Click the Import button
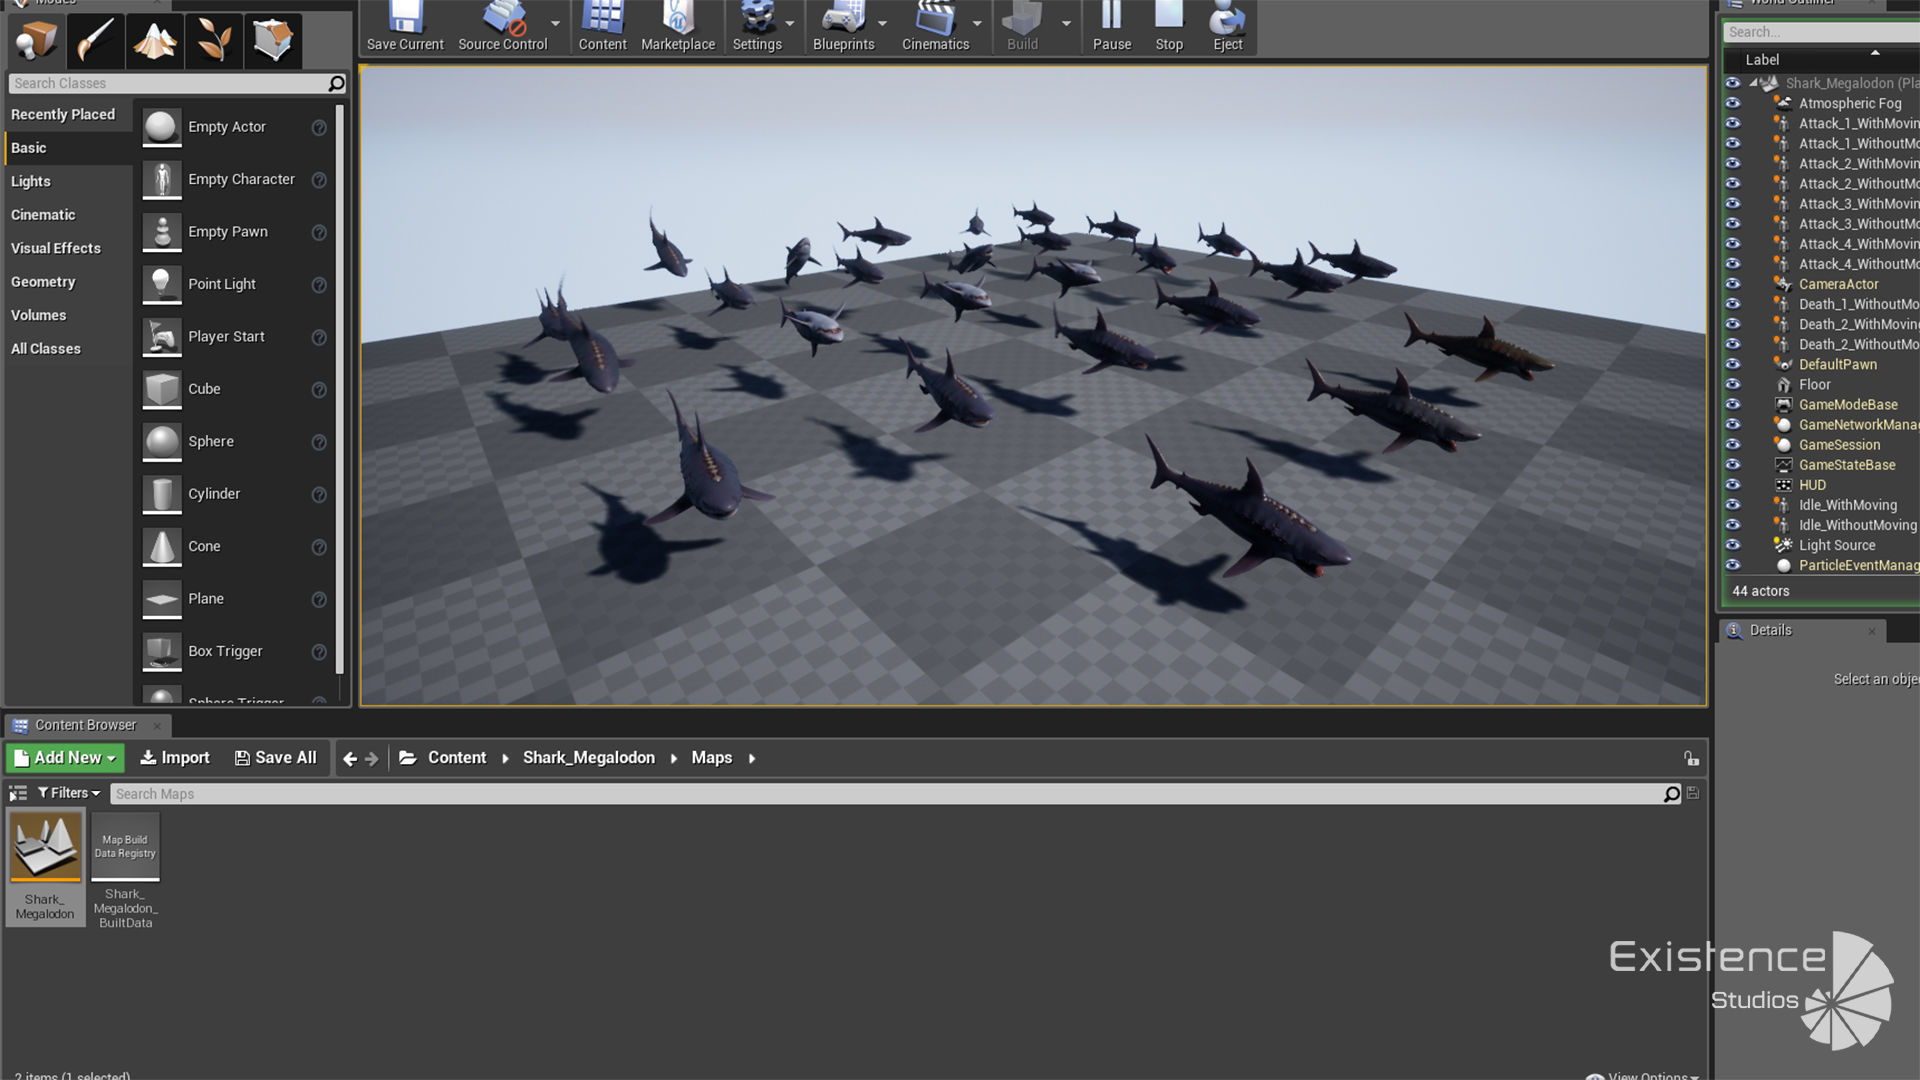Image resolution: width=1920 pixels, height=1080 pixels. [x=175, y=758]
